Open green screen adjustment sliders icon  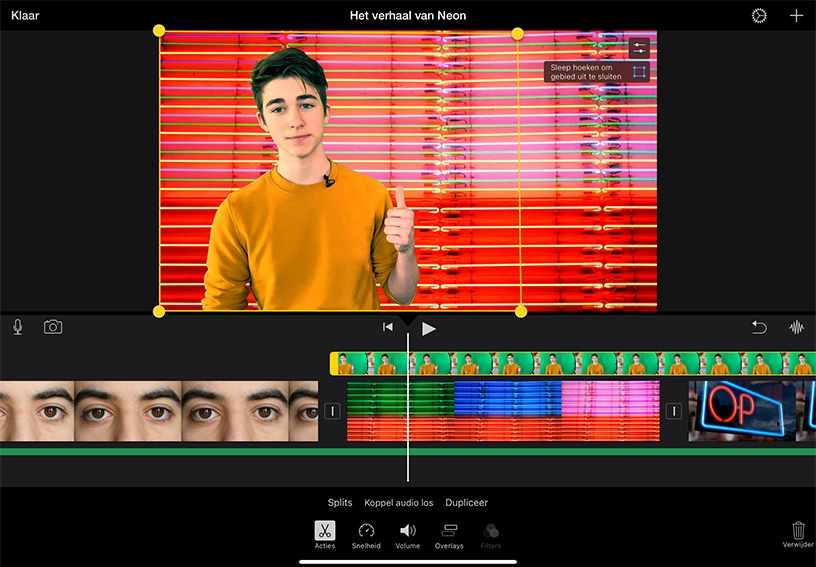pyautogui.click(x=639, y=48)
